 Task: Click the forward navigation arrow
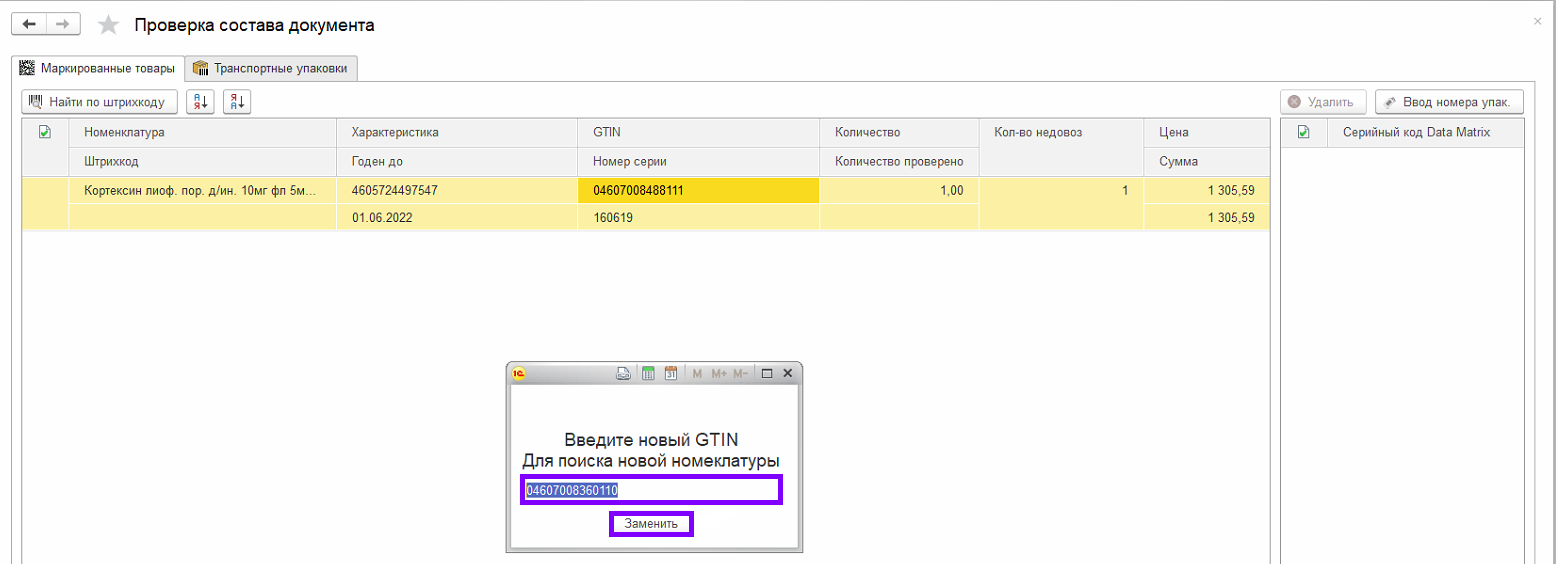click(x=63, y=24)
